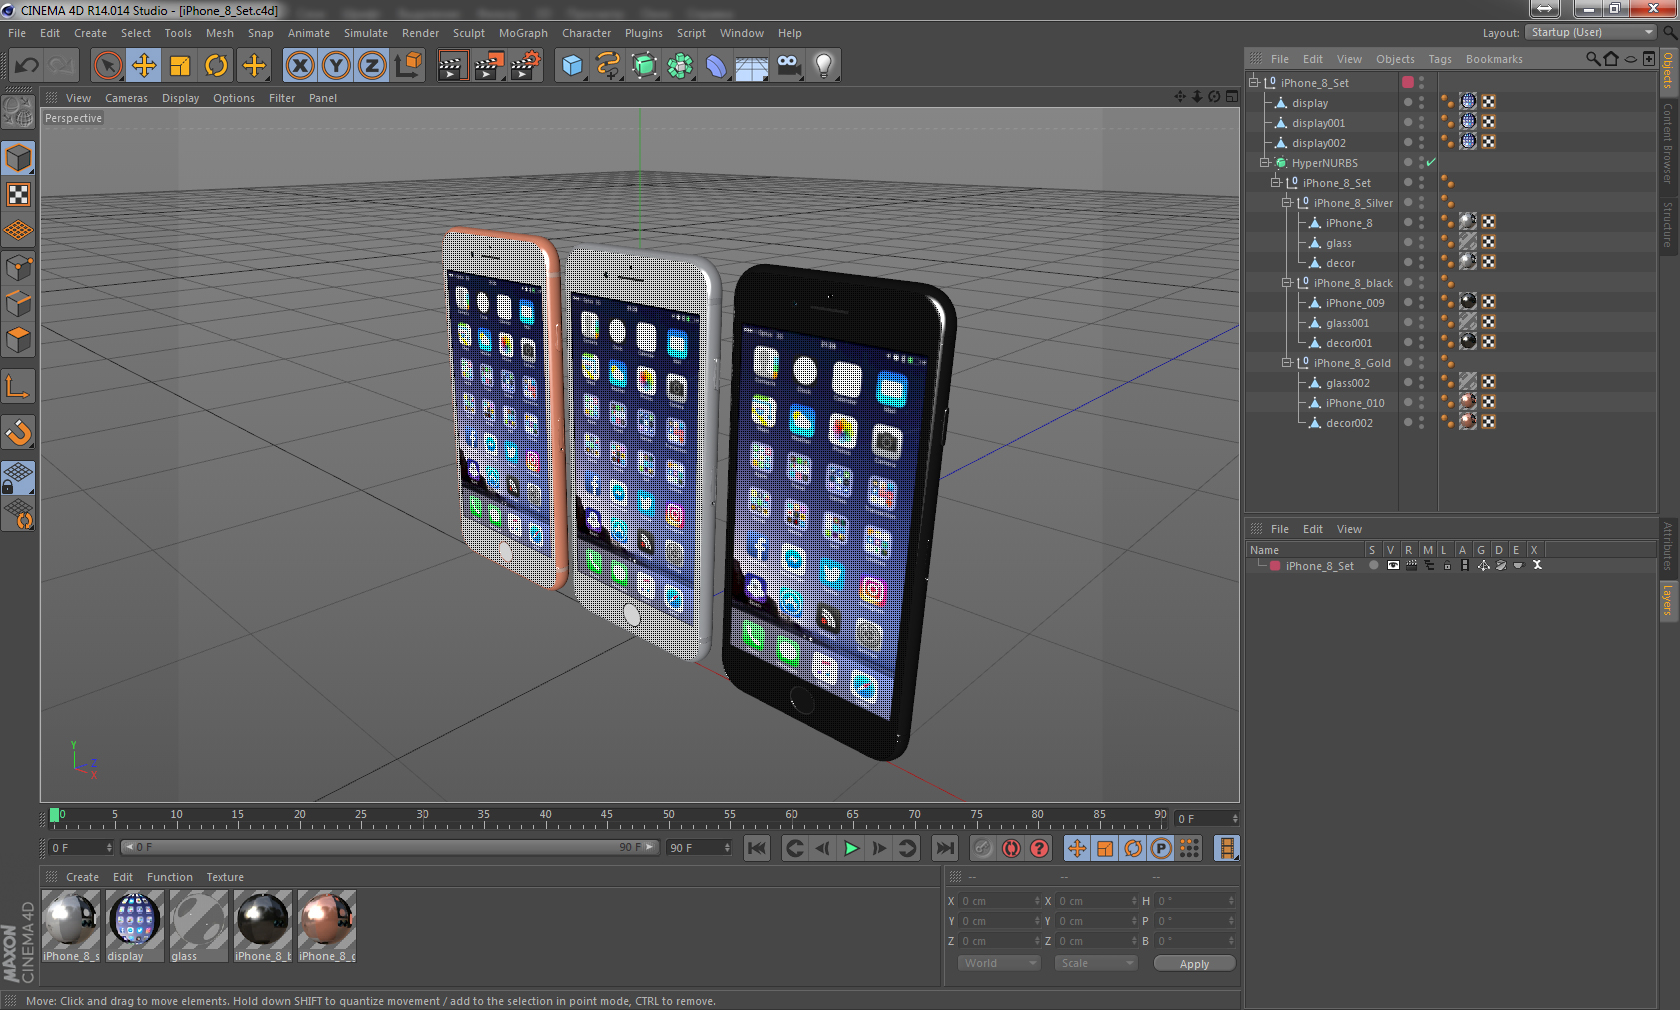This screenshot has width=1680, height=1010.
Task: Toggle Y axis lock
Action: [x=336, y=66]
